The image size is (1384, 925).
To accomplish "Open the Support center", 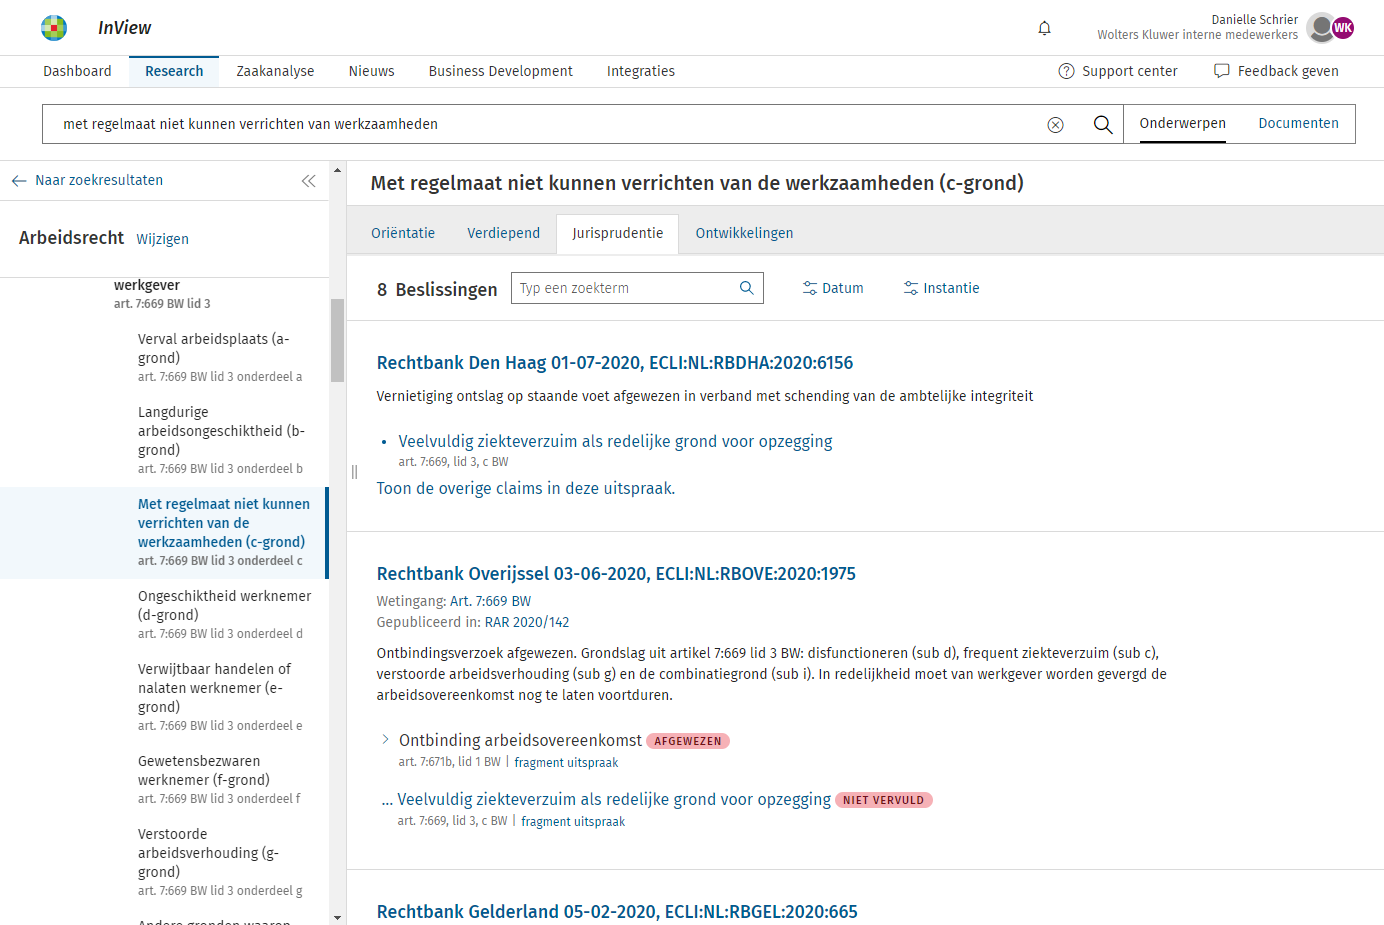I will pyautogui.click(x=1118, y=71).
